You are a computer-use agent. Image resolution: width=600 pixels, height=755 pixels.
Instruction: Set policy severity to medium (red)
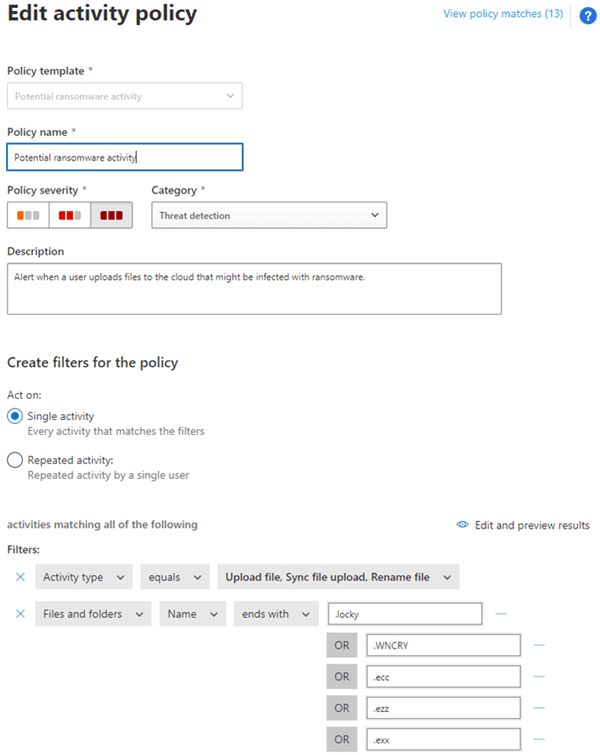click(69, 215)
